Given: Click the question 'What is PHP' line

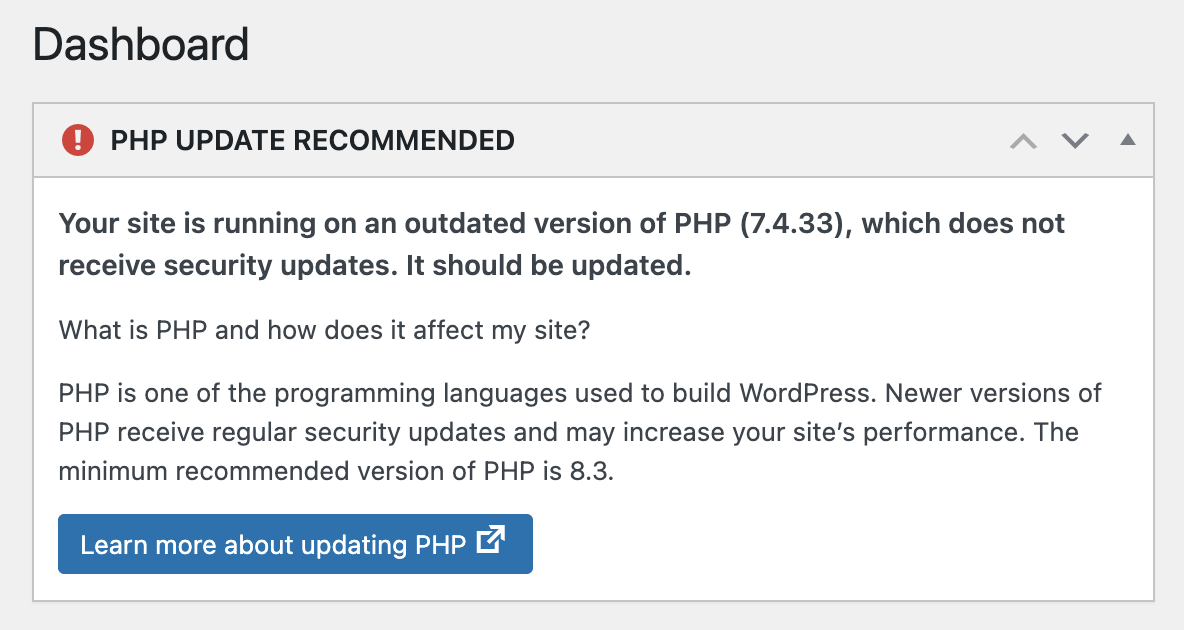Looking at the screenshot, I should (324, 330).
